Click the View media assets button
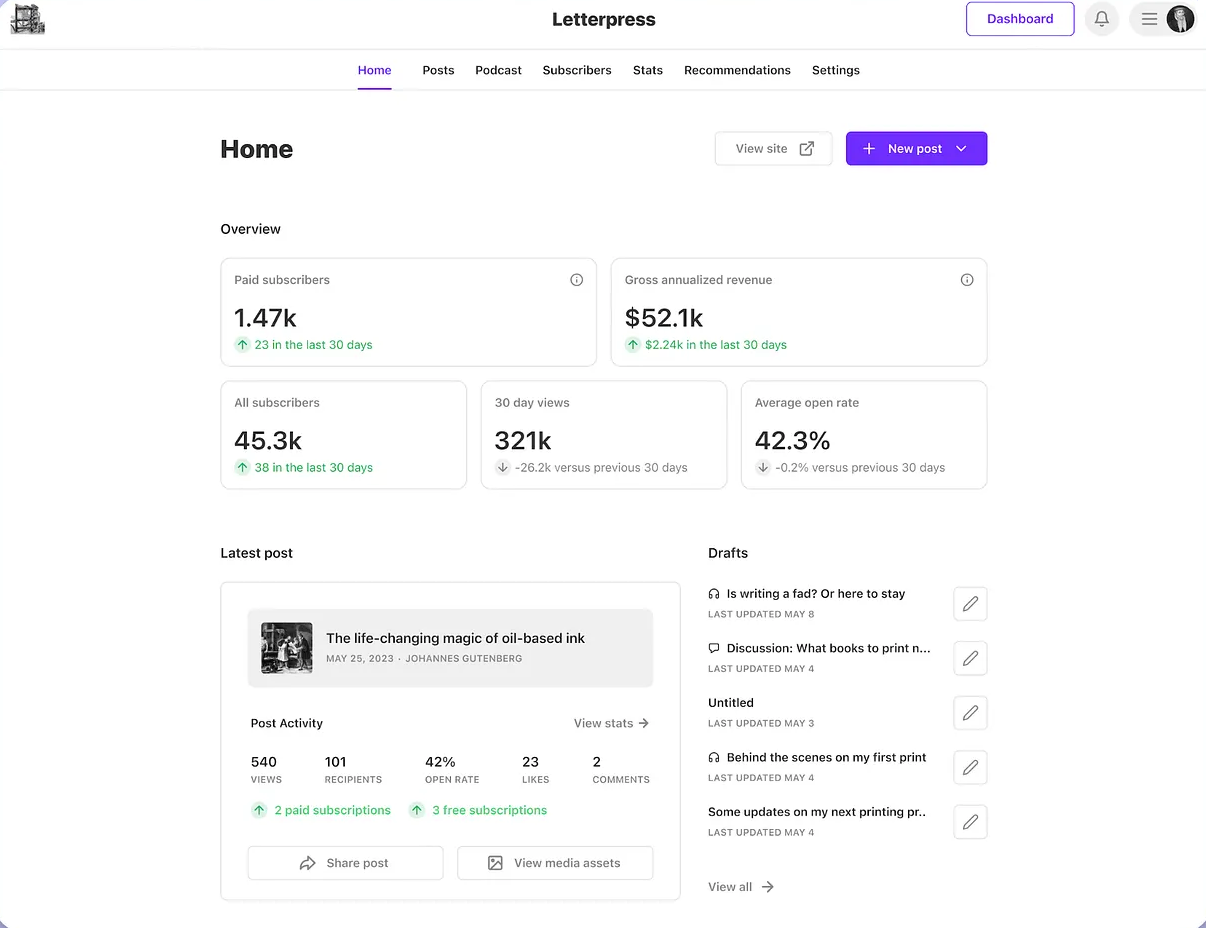The width and height of the screenshot is (1206, 928). 555,863
